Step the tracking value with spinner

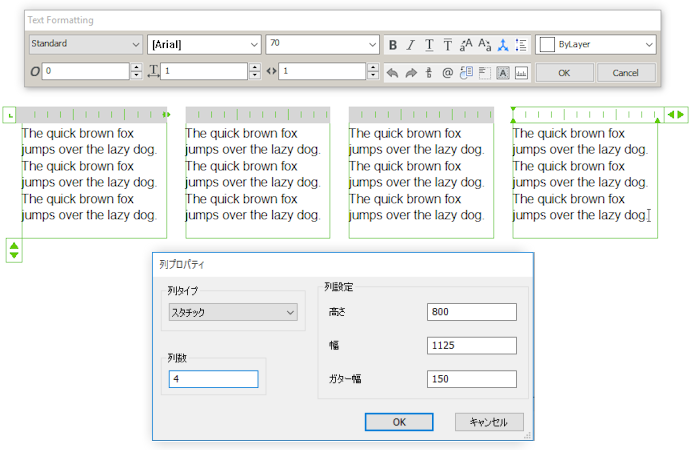(x=373, y=71)
